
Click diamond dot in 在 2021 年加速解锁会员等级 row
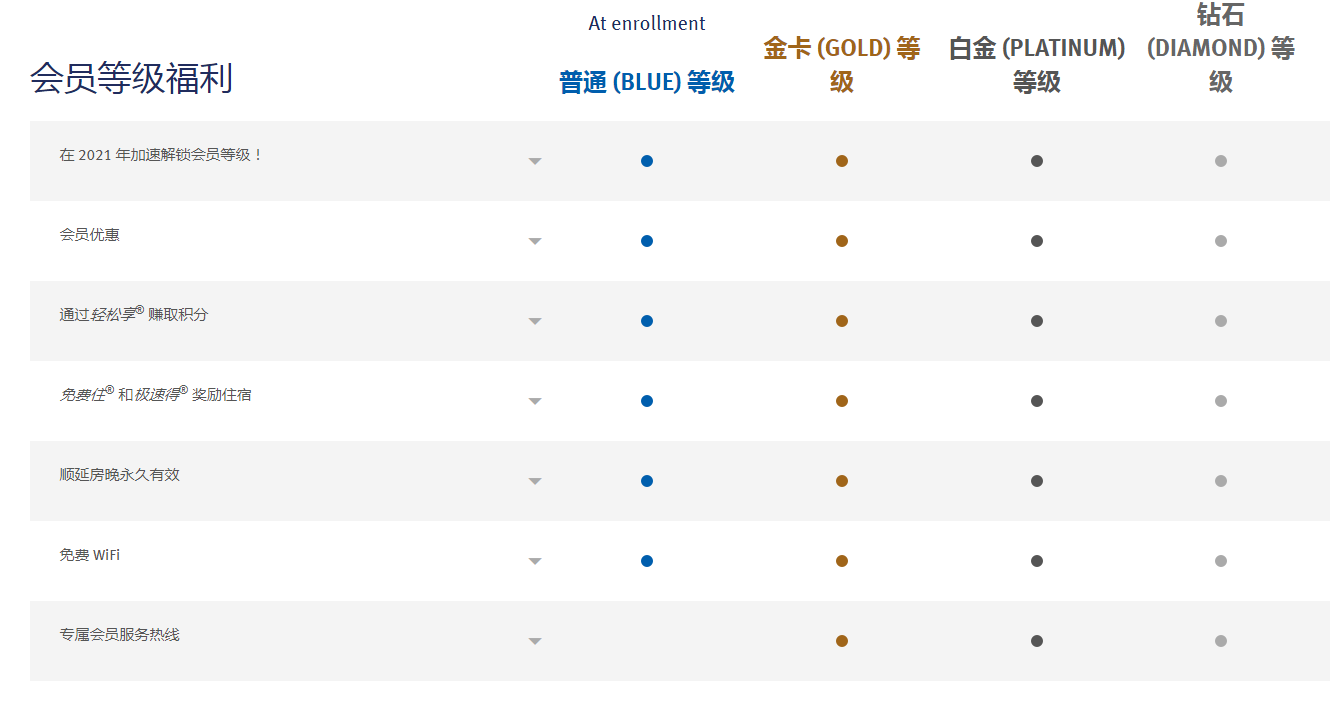1221,161
